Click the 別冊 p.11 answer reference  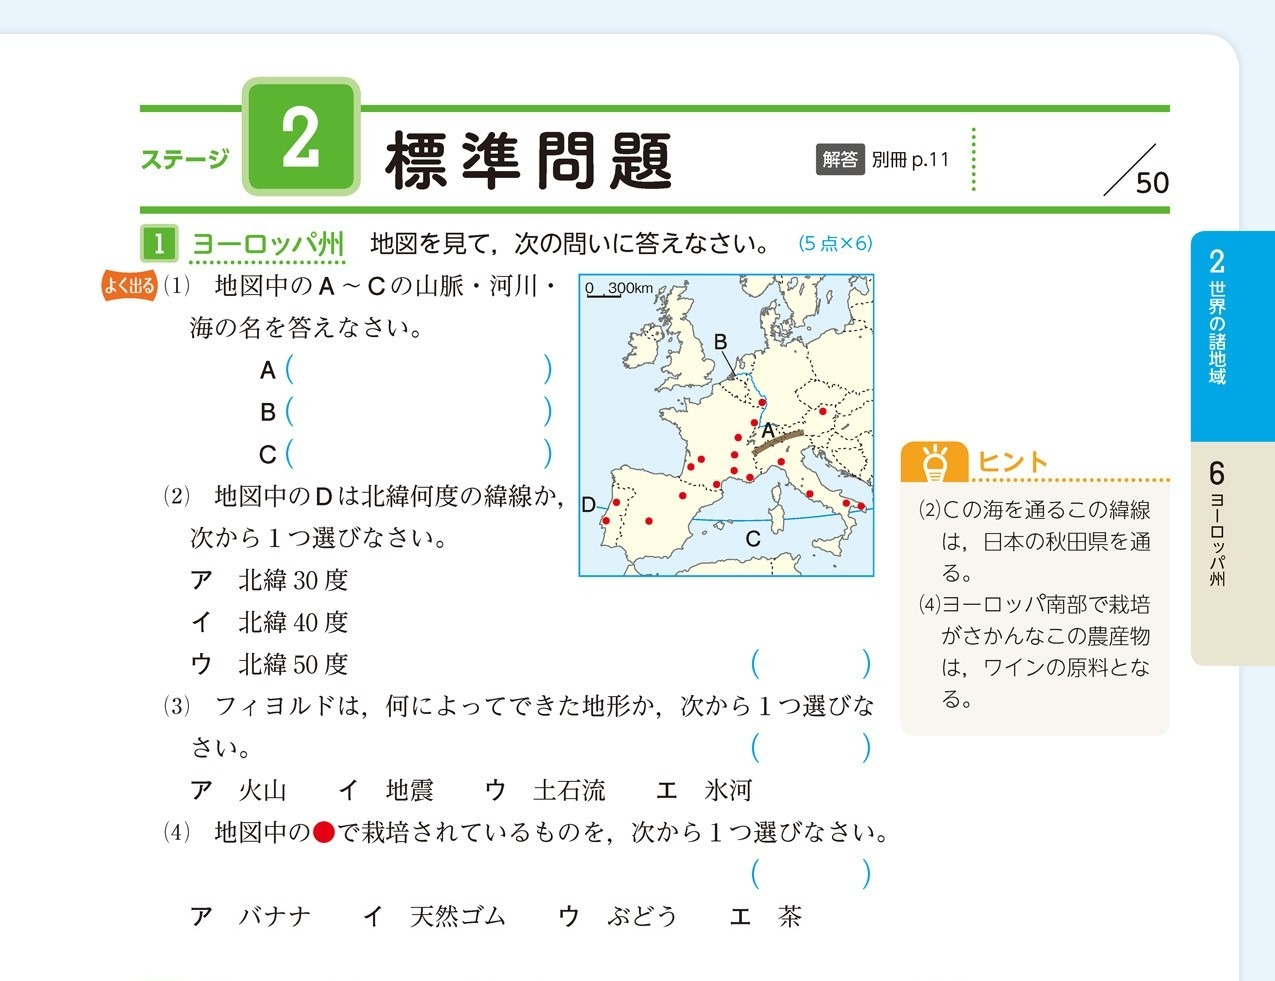point(909,159)
